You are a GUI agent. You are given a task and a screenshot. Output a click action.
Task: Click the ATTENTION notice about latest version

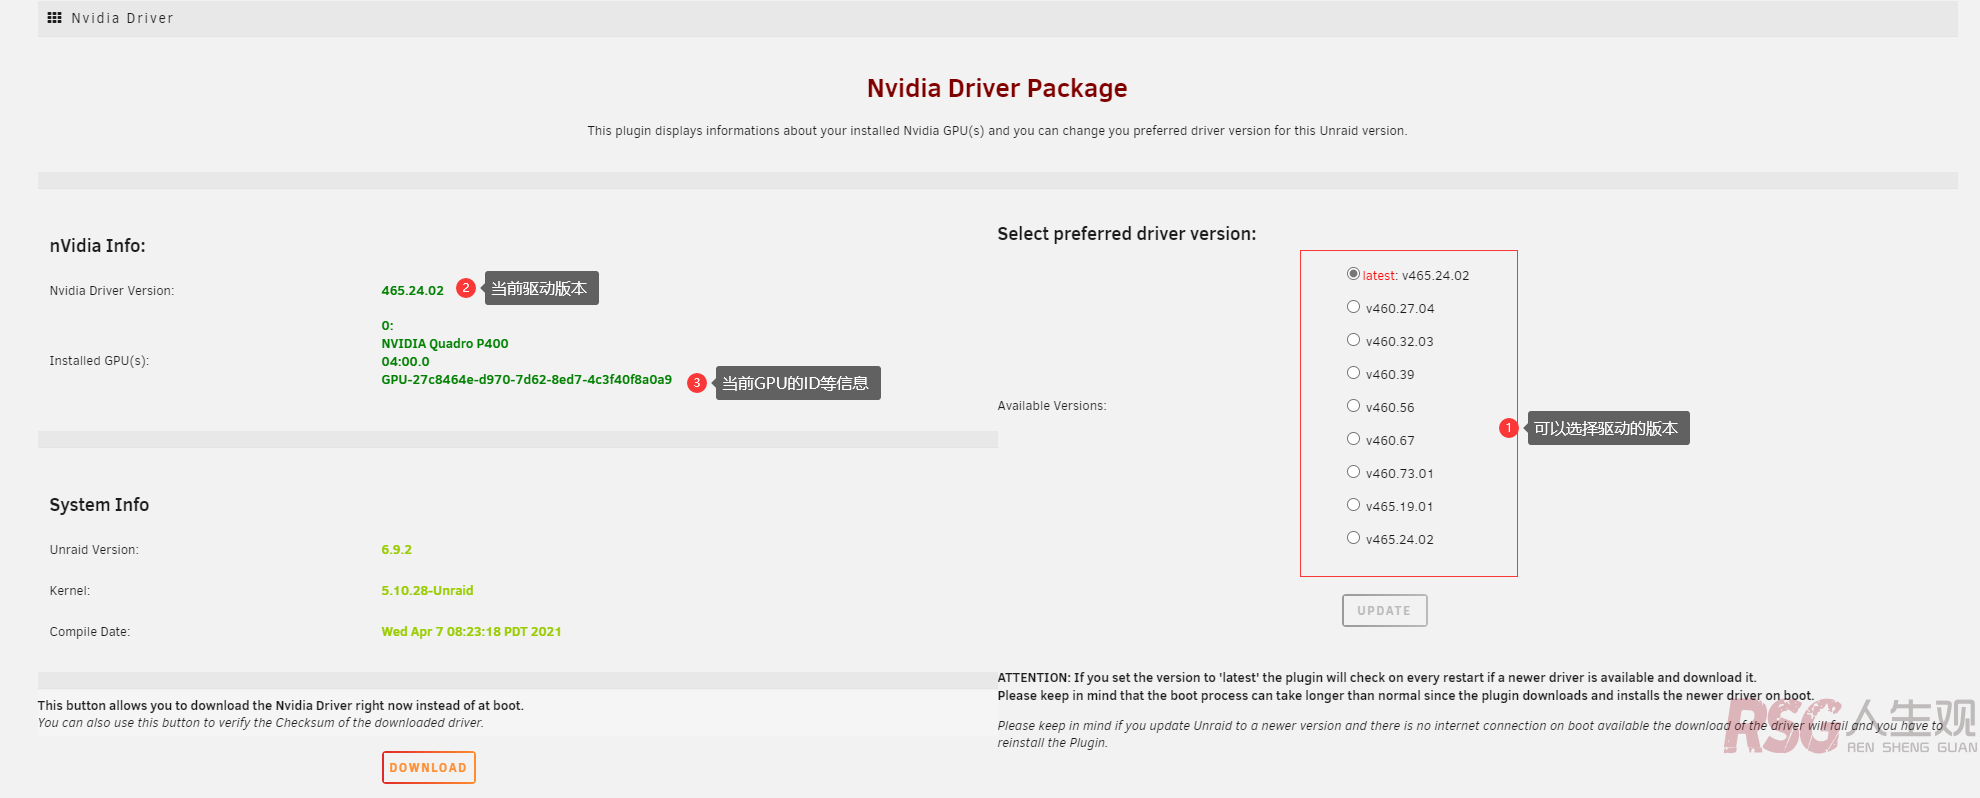pyautogui.click(x=1405, y=687)
